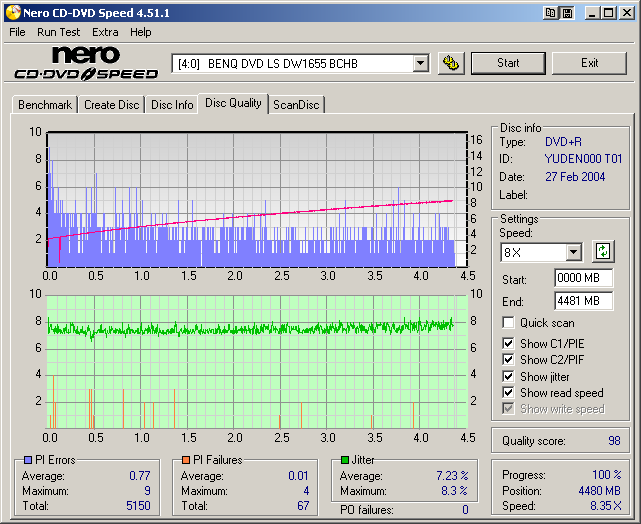
Task: Expand the drive selection dropdown arrow
Action: click(420, 64)
